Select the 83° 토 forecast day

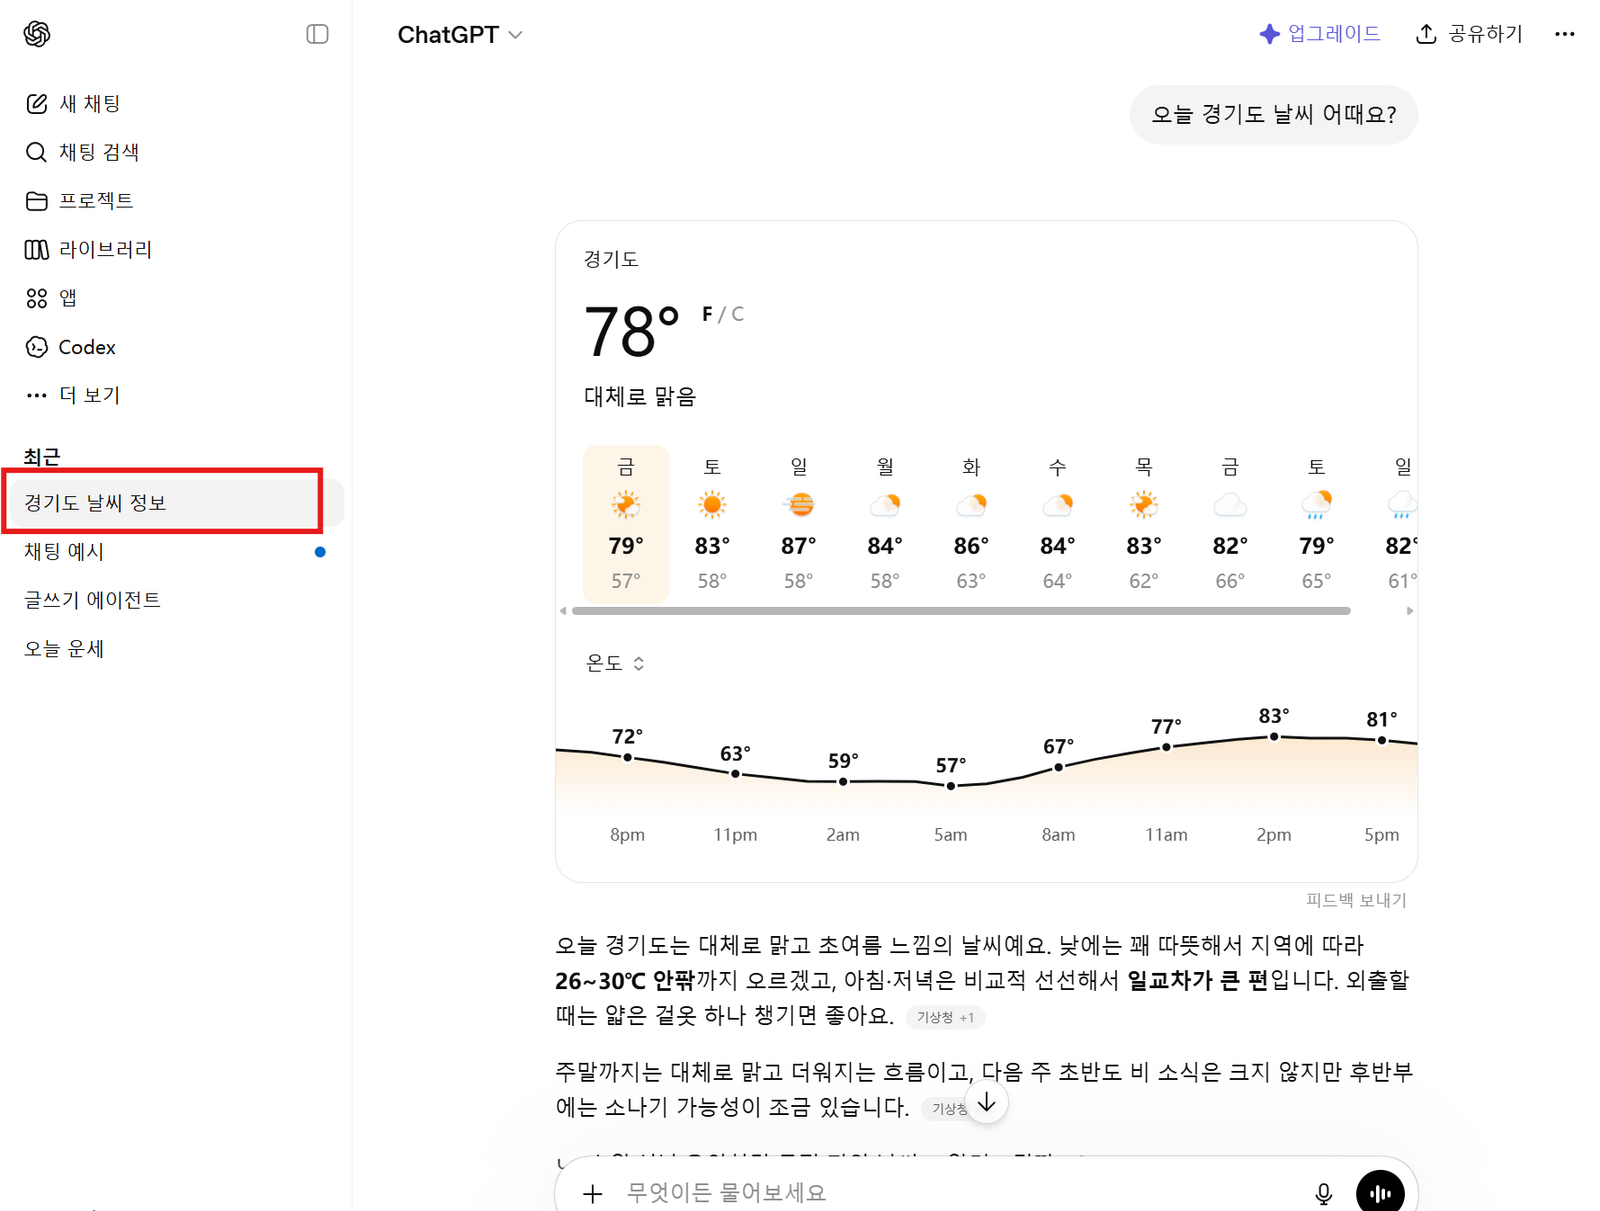[712, 523]
